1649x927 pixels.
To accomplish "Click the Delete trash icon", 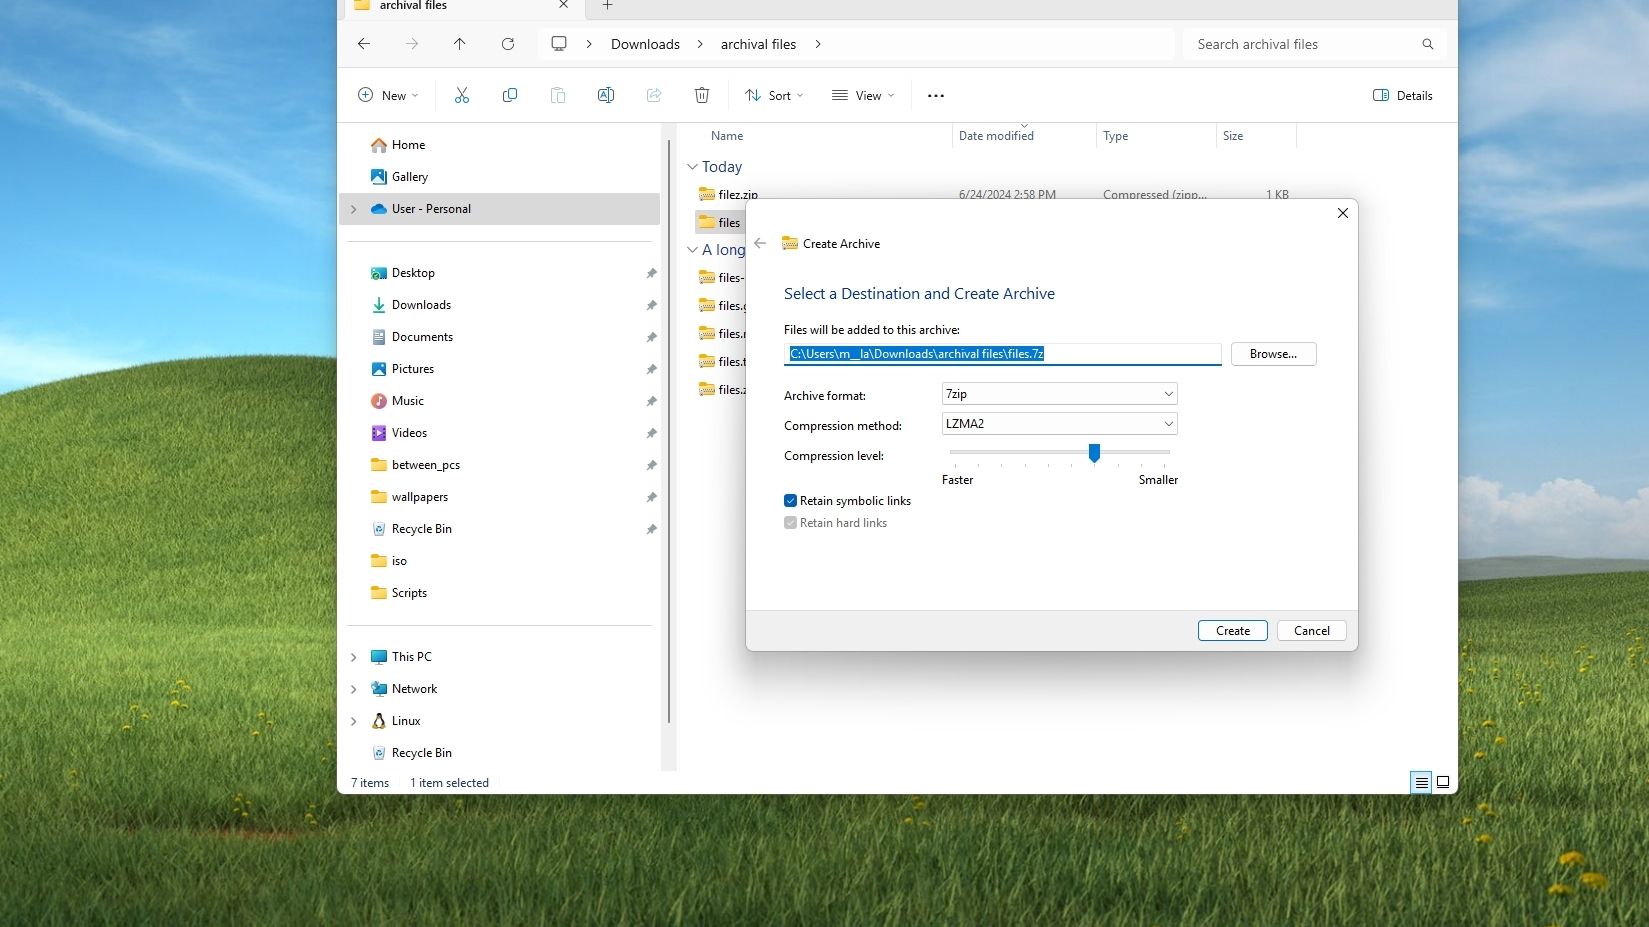I will pos(702,95).
